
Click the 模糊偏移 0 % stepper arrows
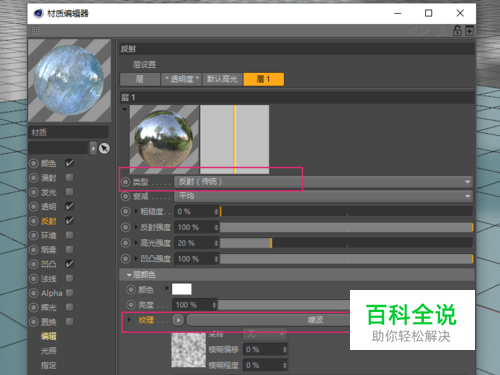(285, 349)
